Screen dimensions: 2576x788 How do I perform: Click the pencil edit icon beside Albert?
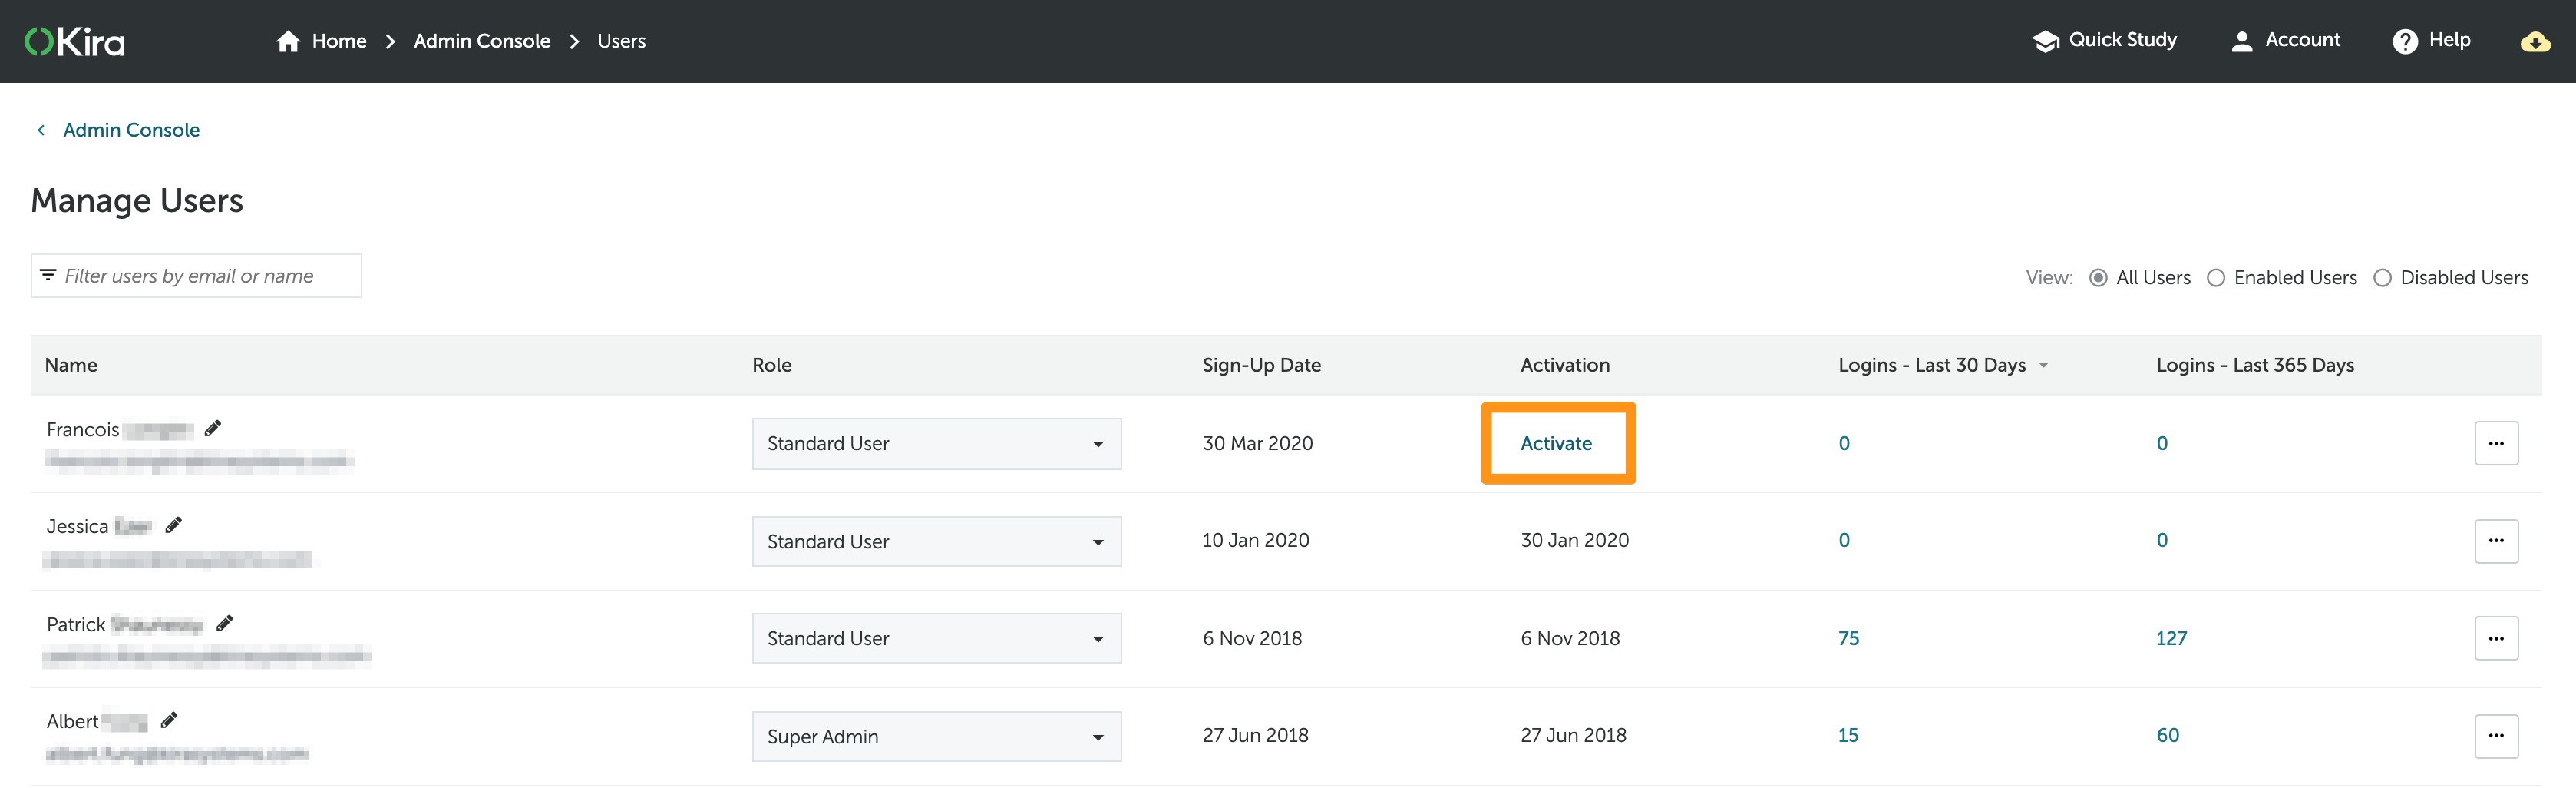169,720
